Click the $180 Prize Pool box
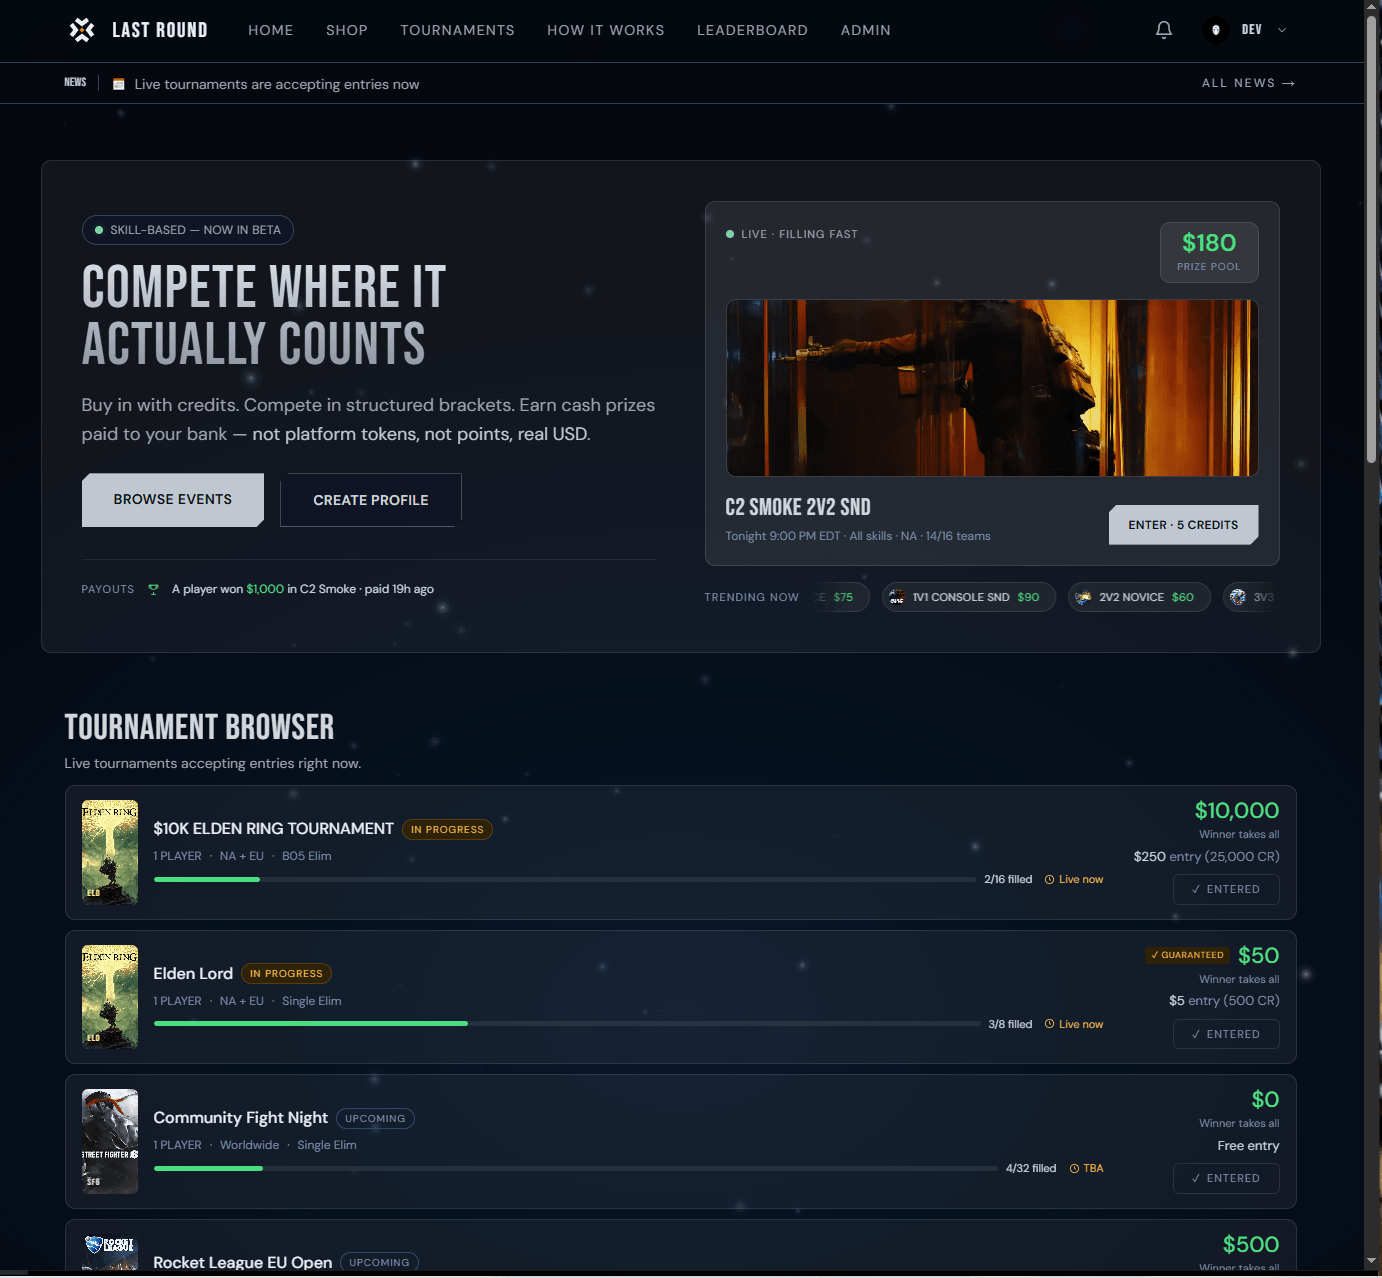This screenshot has width=1382, height=1278. (x=1209, y=252)
